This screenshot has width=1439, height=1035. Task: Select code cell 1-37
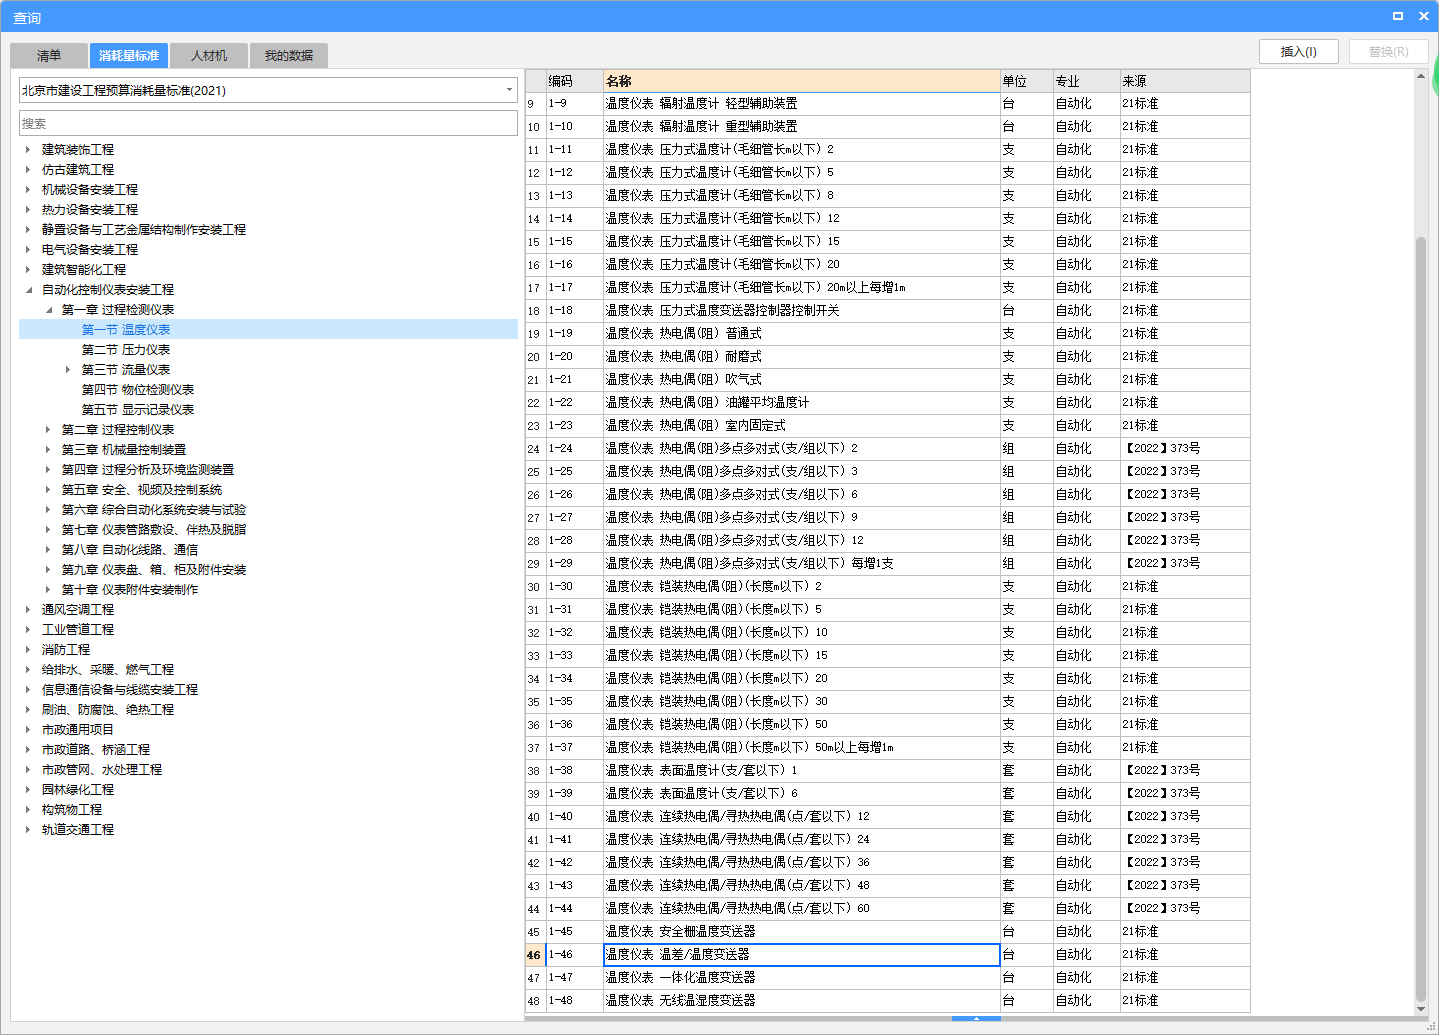click(x=575, y=748)
